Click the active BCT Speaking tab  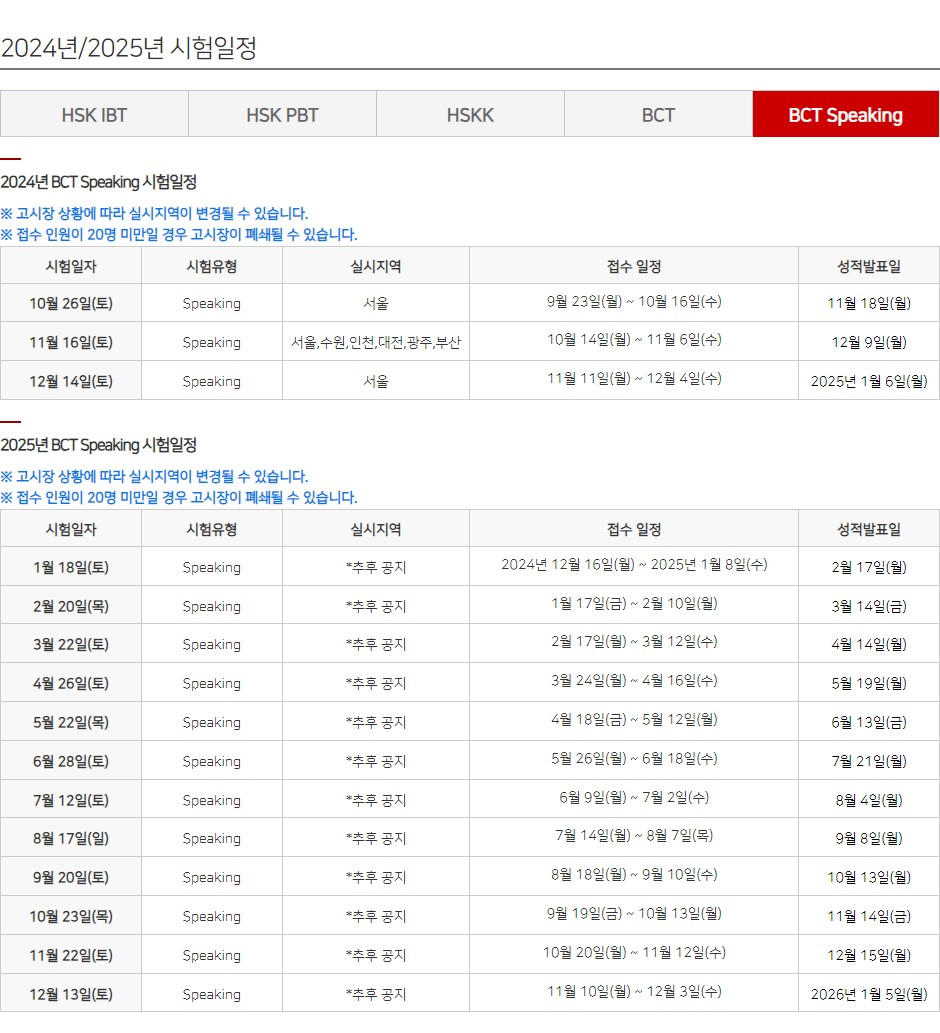click(x=845, y=114)
